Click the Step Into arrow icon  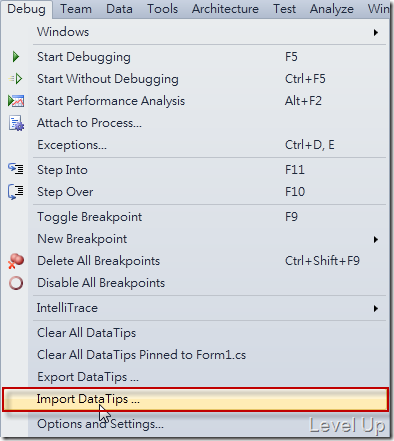coord(16,169)
